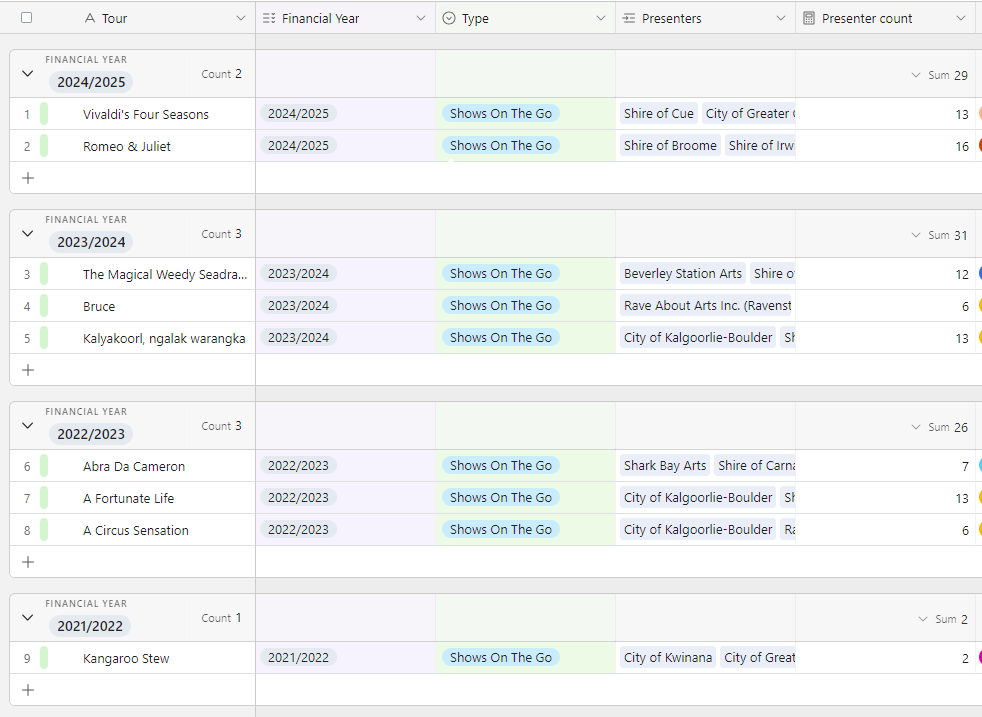Select the Abra Da Cameron tour cell

pos(134,467)
